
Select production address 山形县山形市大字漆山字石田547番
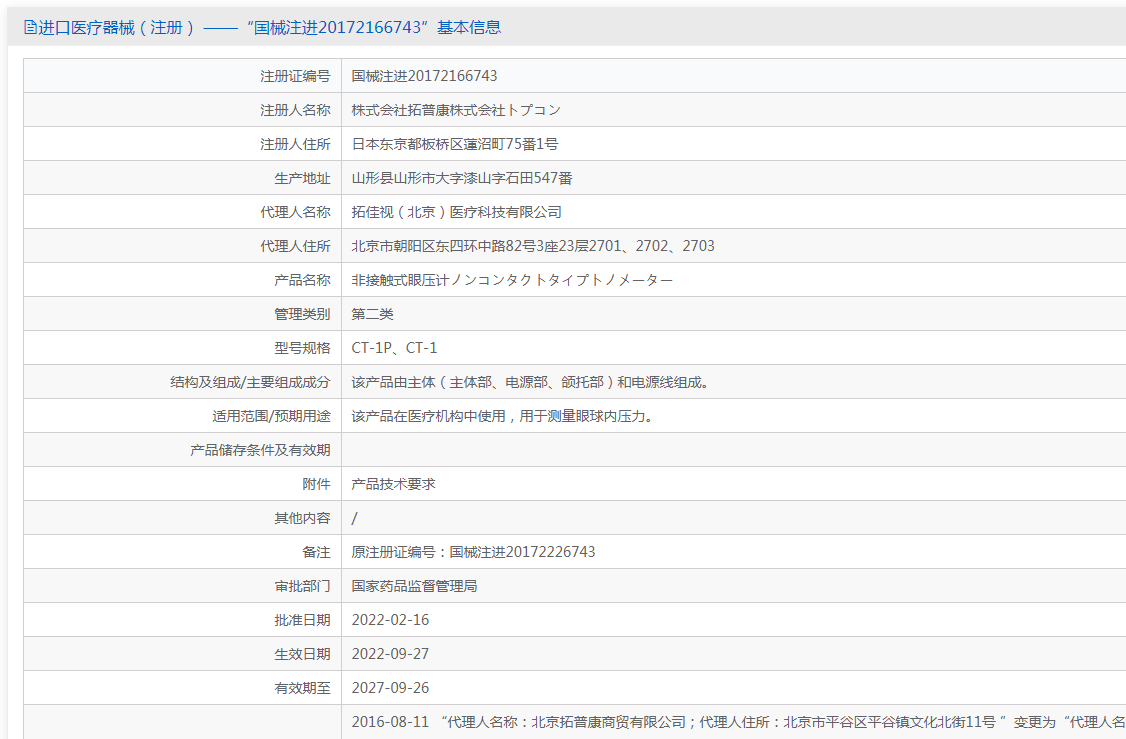[462, 178]
